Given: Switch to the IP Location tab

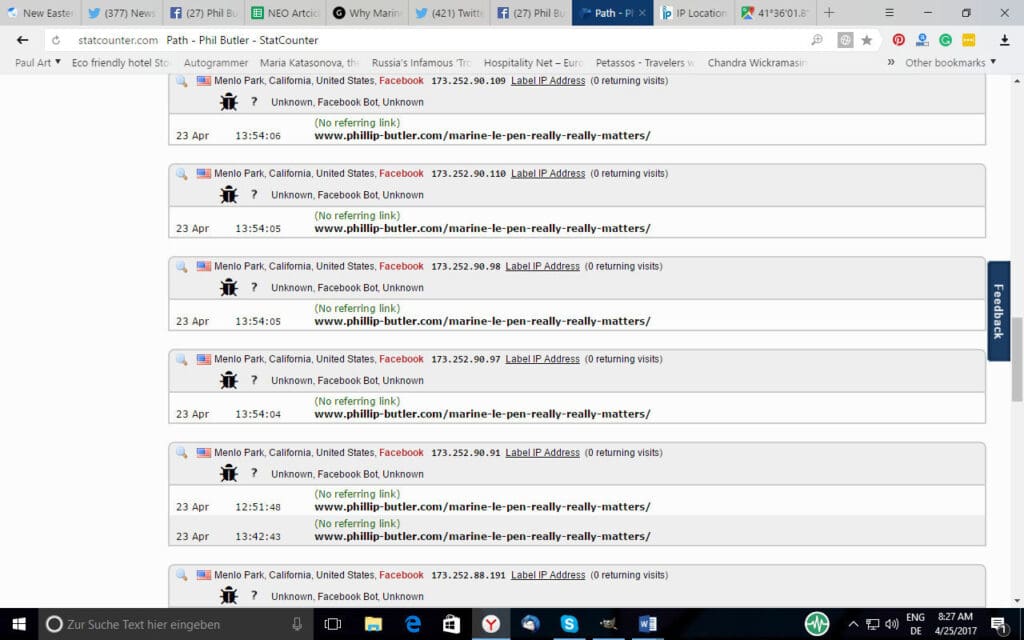Looking at the screenshot, I should [693, 13].
